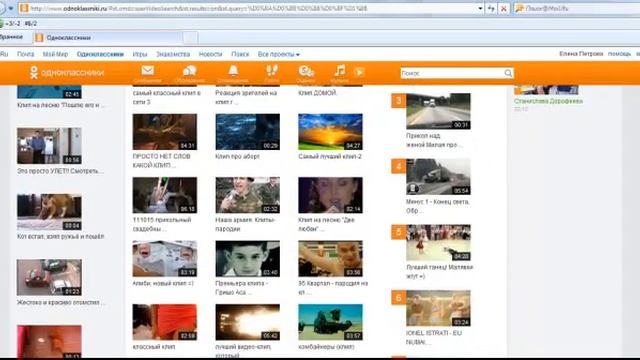This screenshot has width=640, height=360.
Task: Open Discussions speech bubbles icon
Action: pyautogui.click(x=189, y=71)
